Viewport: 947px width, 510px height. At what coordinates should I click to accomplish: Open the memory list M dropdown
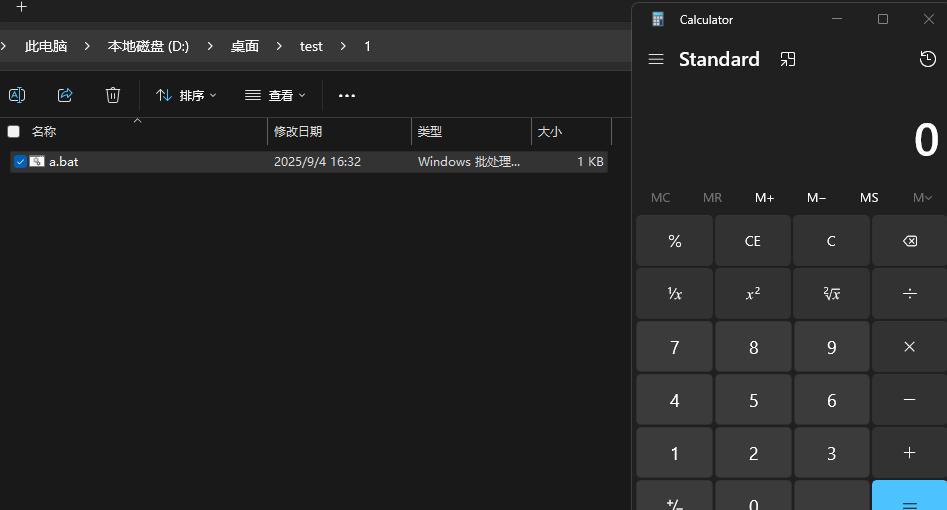(x=922, y=198)
